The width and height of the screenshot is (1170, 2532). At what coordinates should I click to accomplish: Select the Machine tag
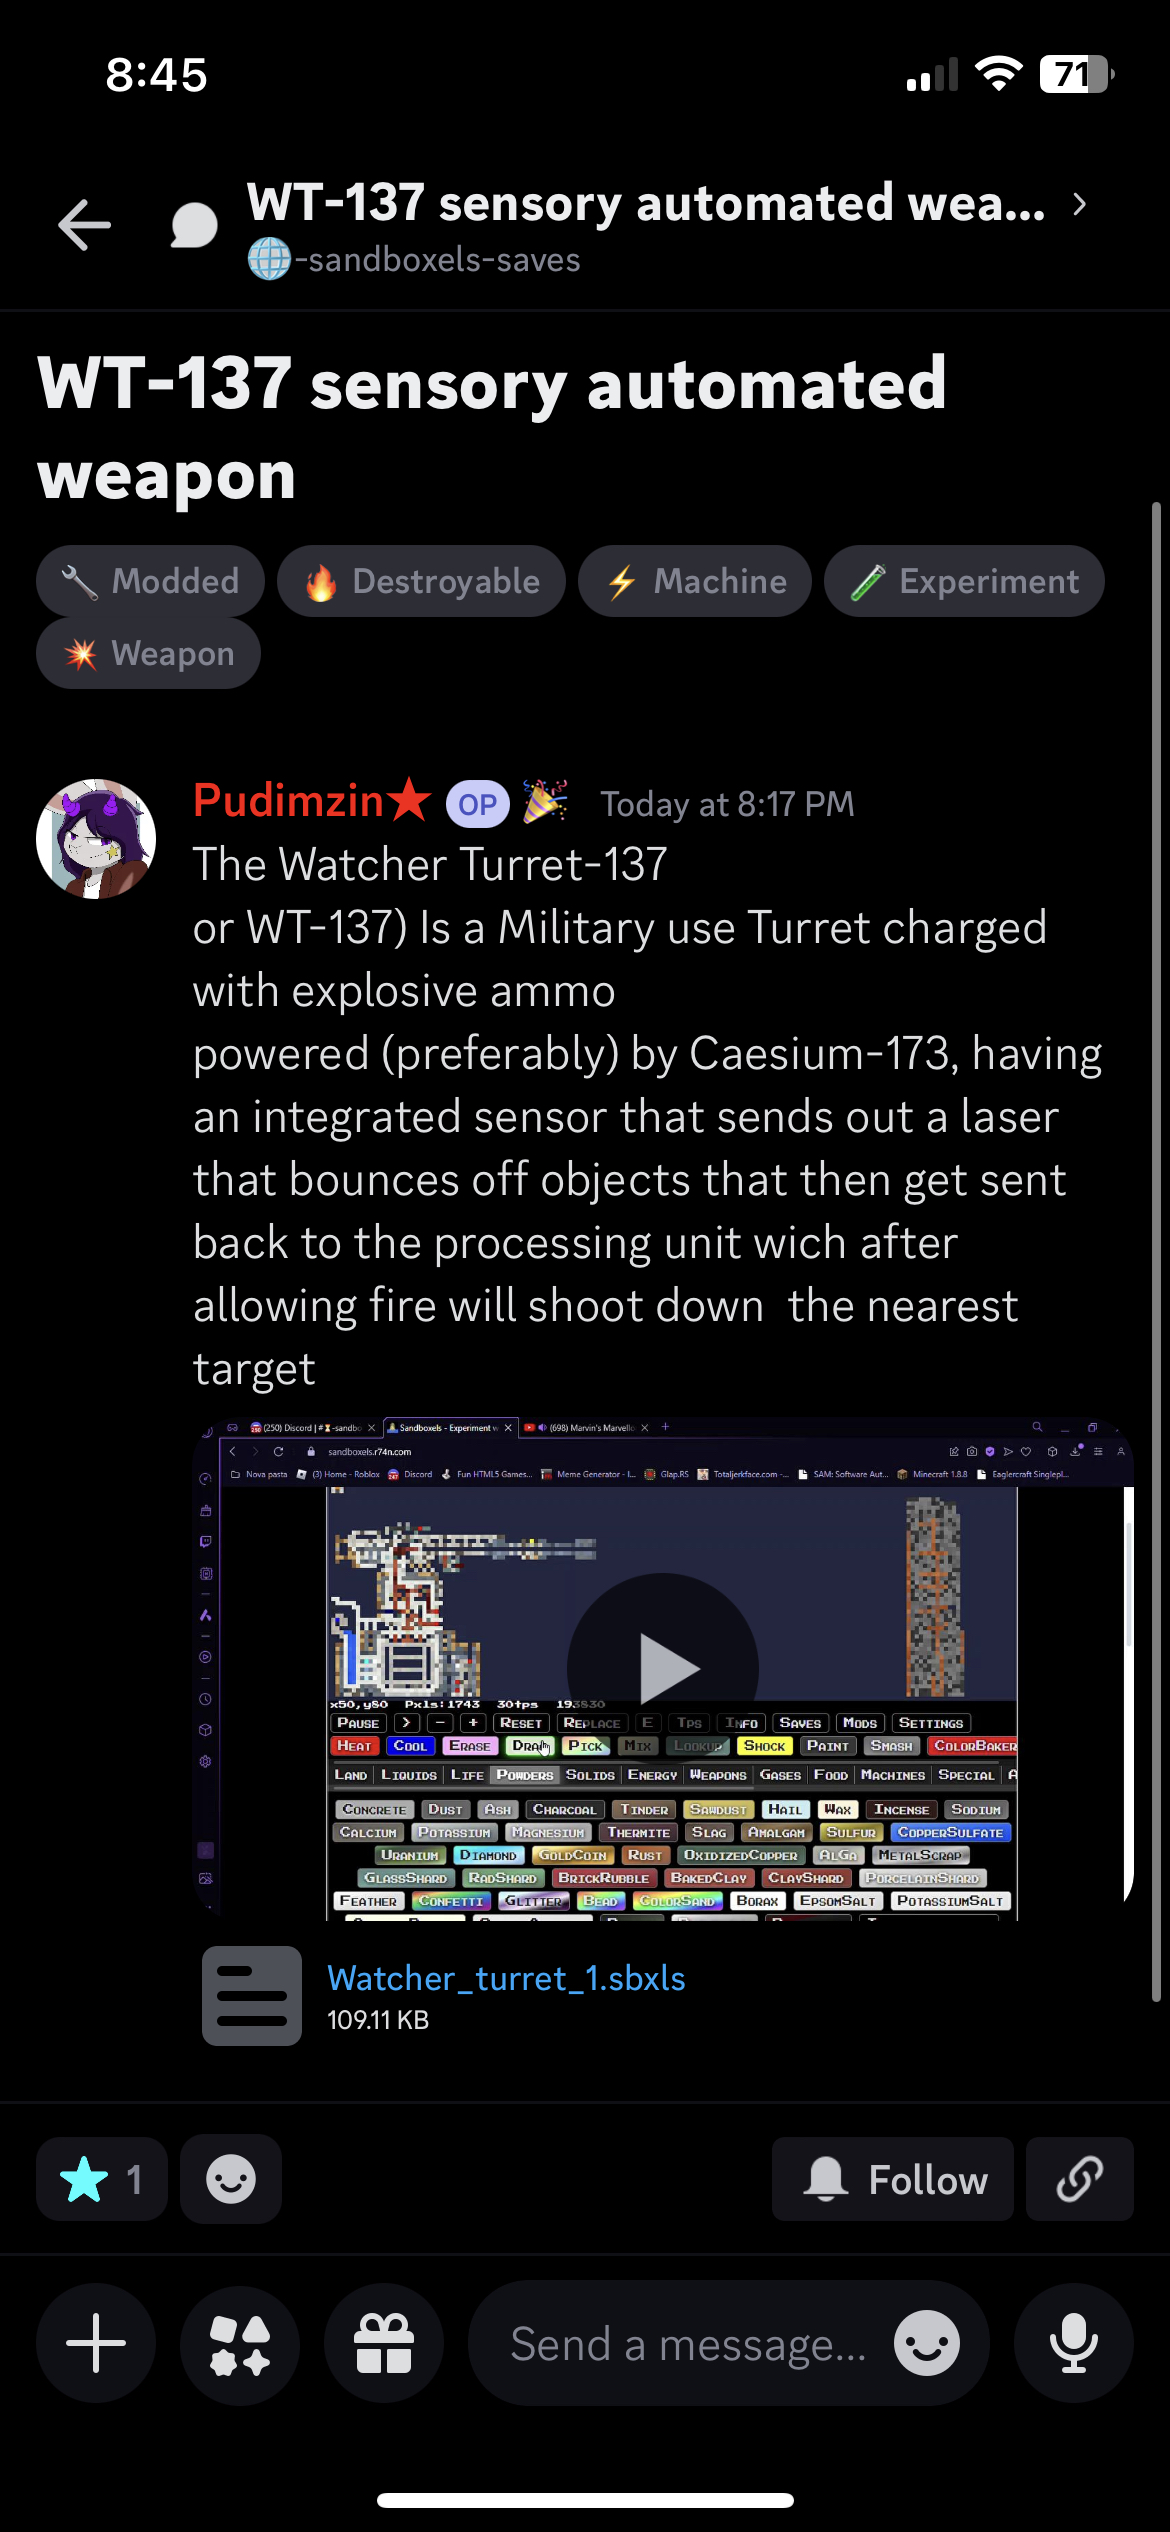[x=695, y=581]
